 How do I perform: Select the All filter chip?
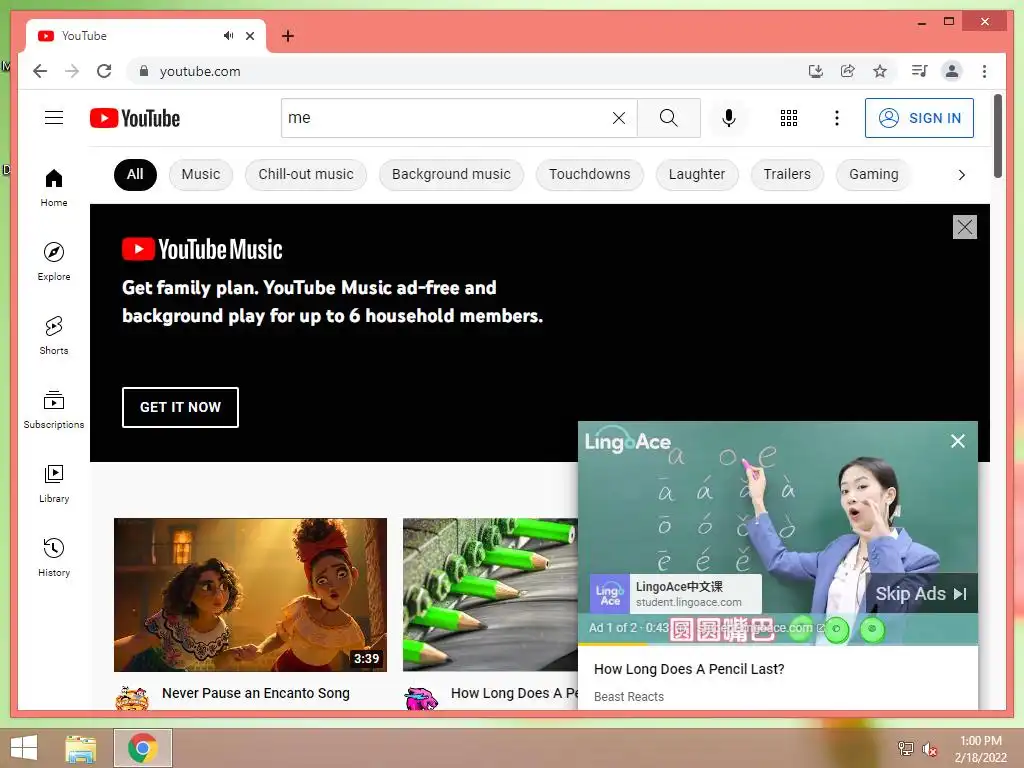pyautogui.click(x=135, y=174)
